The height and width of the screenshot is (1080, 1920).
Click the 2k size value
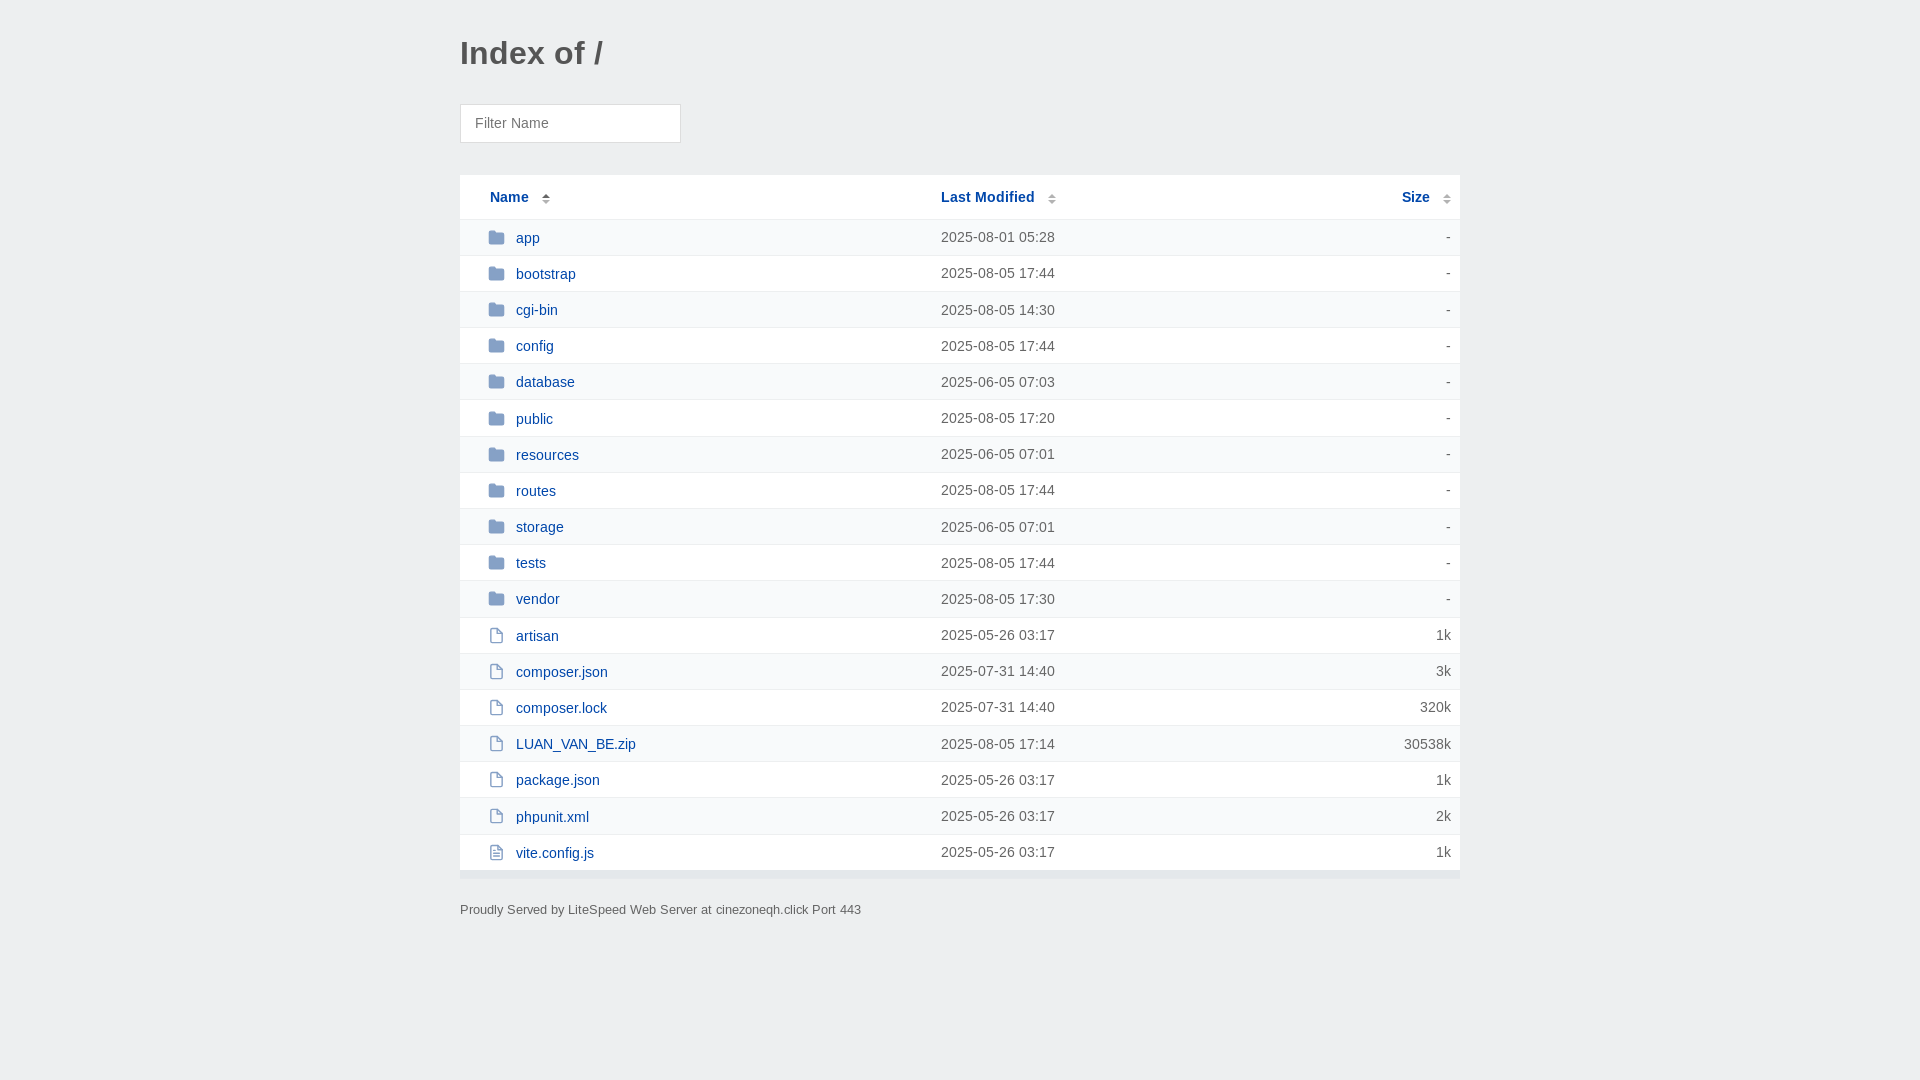coord(1443,816)
